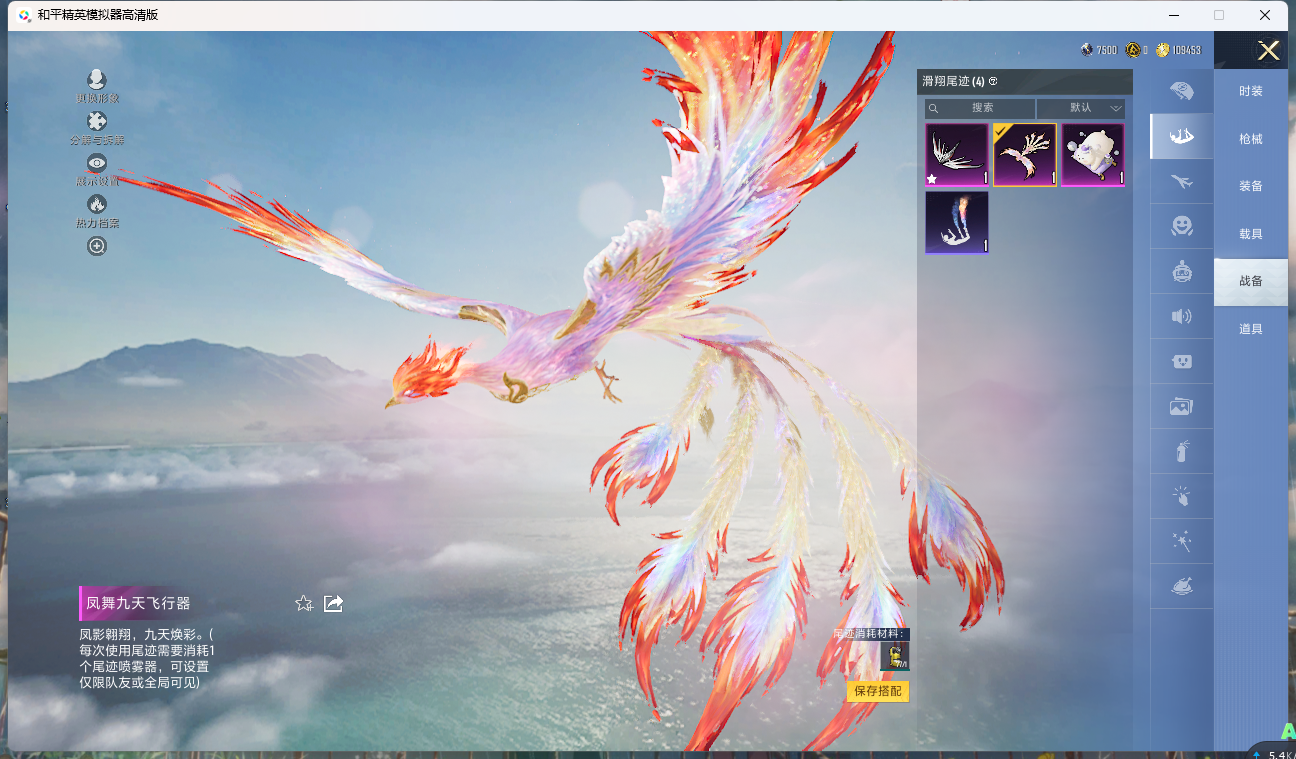This screenshot has width=1296, height=759.
Task: Minimize the emulator window
Action: click(1173, 15)
